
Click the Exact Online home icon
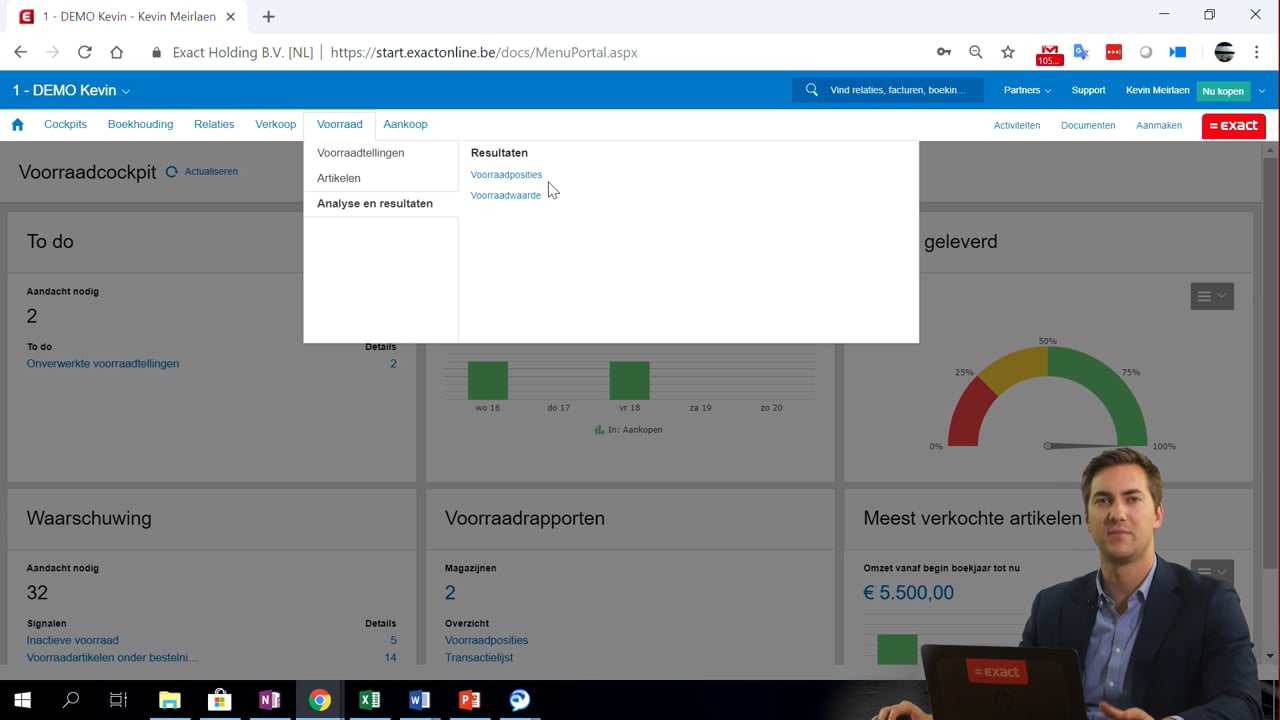(x=17, y=125)
